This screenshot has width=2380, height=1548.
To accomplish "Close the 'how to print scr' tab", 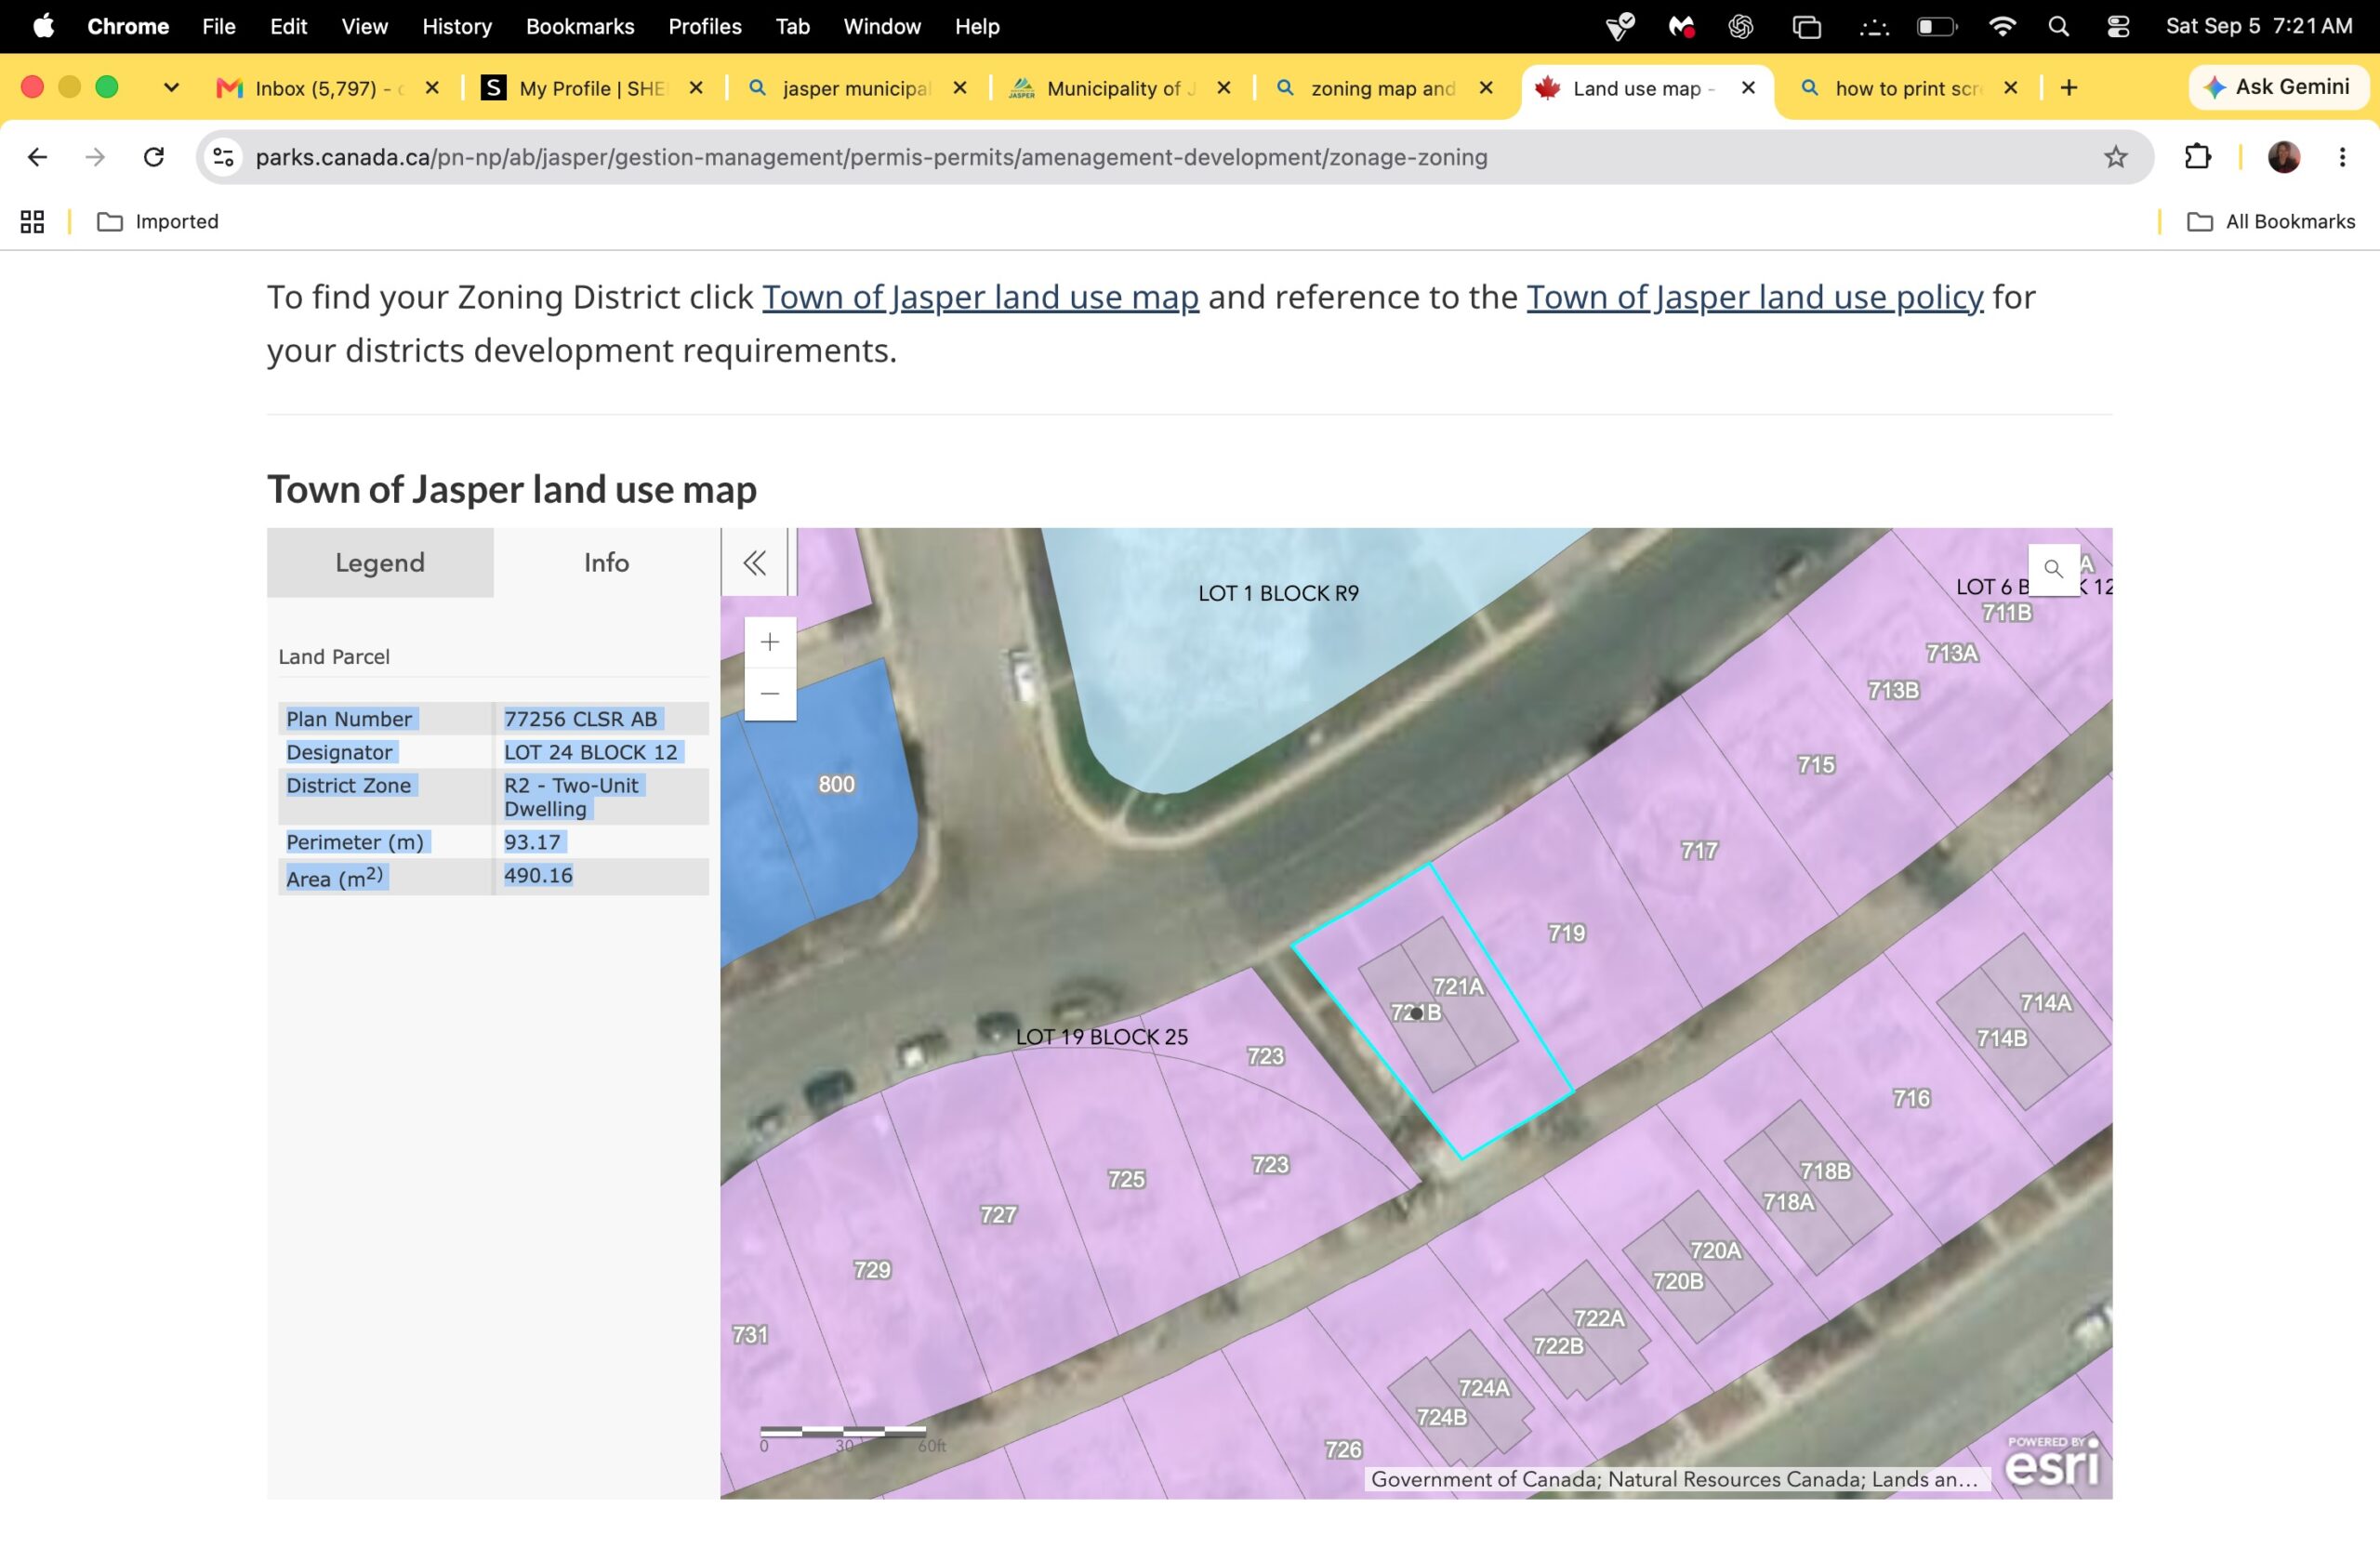I will (x=2010, y=88).
